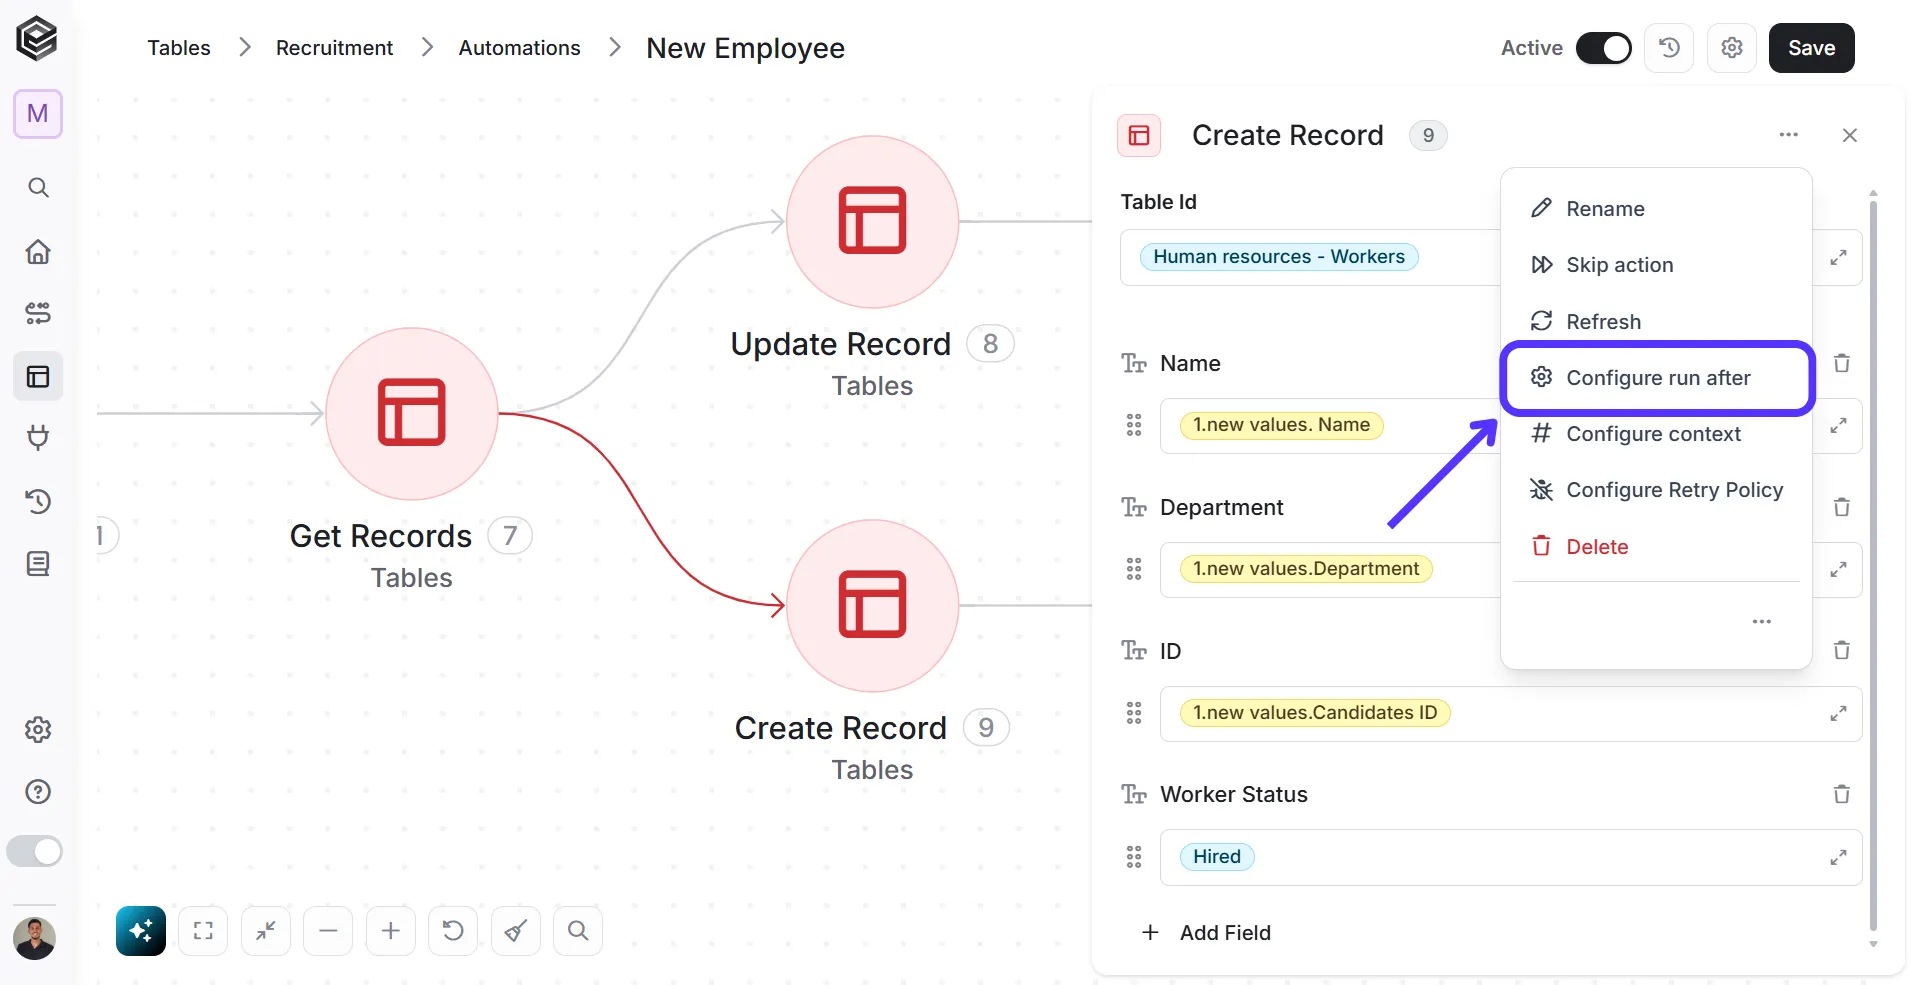Click the fit to screen icon
This screenshot has height=985, width=1915.
203,931
